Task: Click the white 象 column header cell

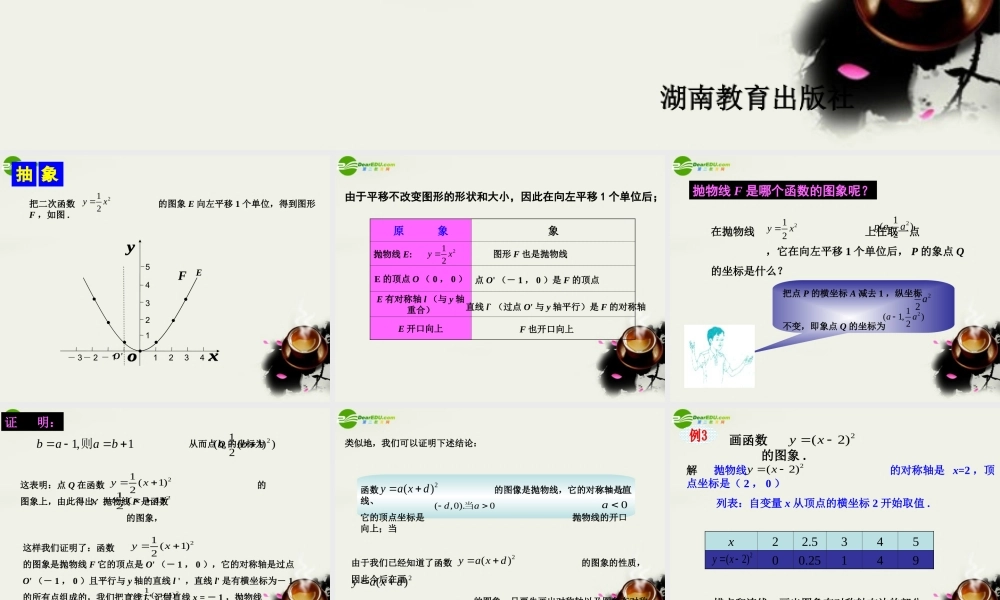Action: tap(553, 230)
